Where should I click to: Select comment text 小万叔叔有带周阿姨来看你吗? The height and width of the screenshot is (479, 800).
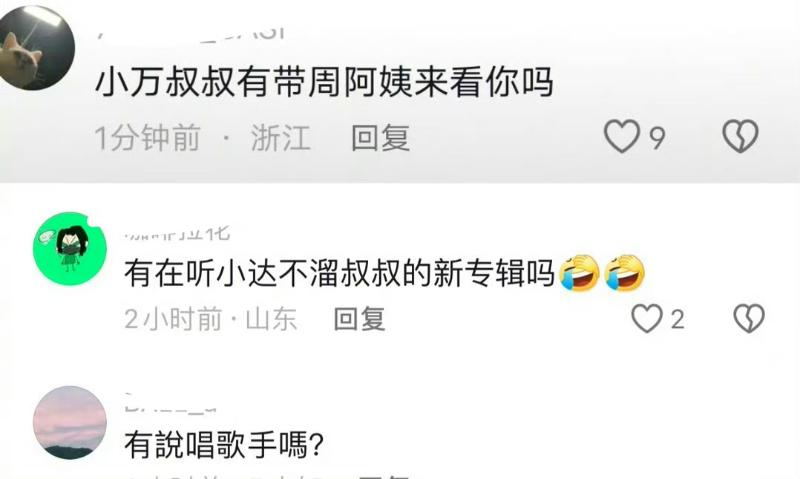324,82
